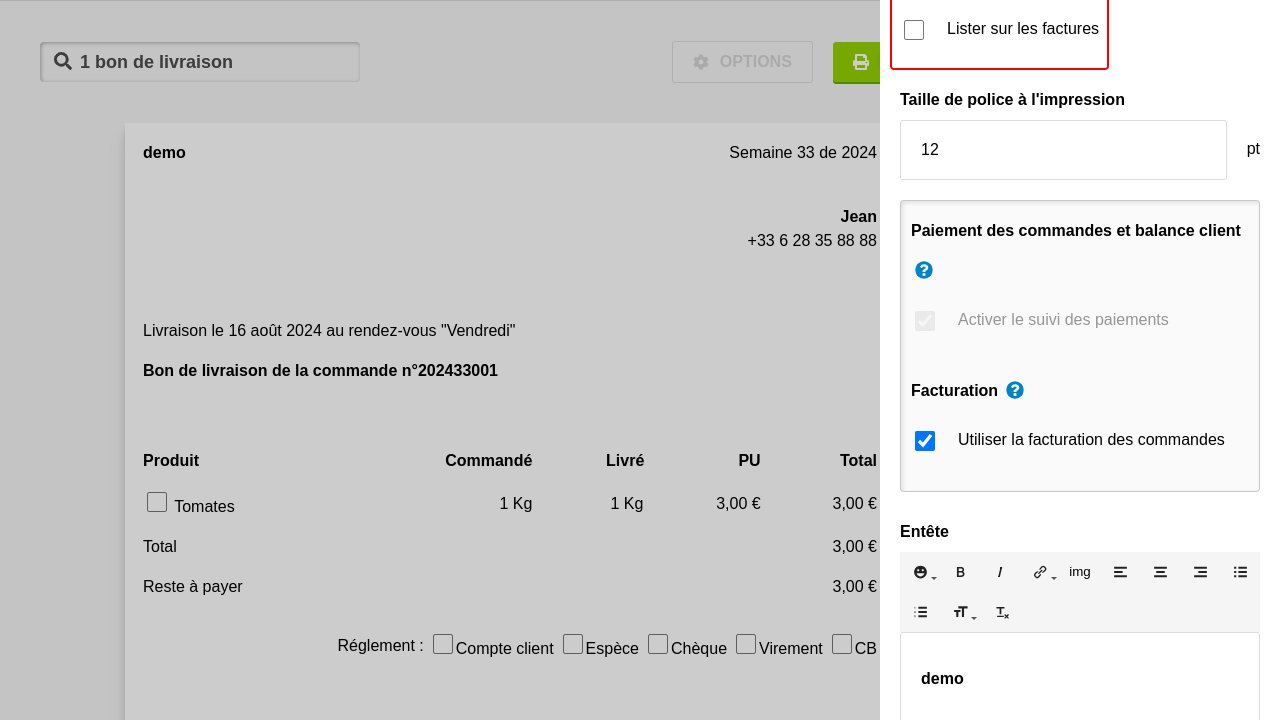Align header text to the left

[x=1120, y=572]
